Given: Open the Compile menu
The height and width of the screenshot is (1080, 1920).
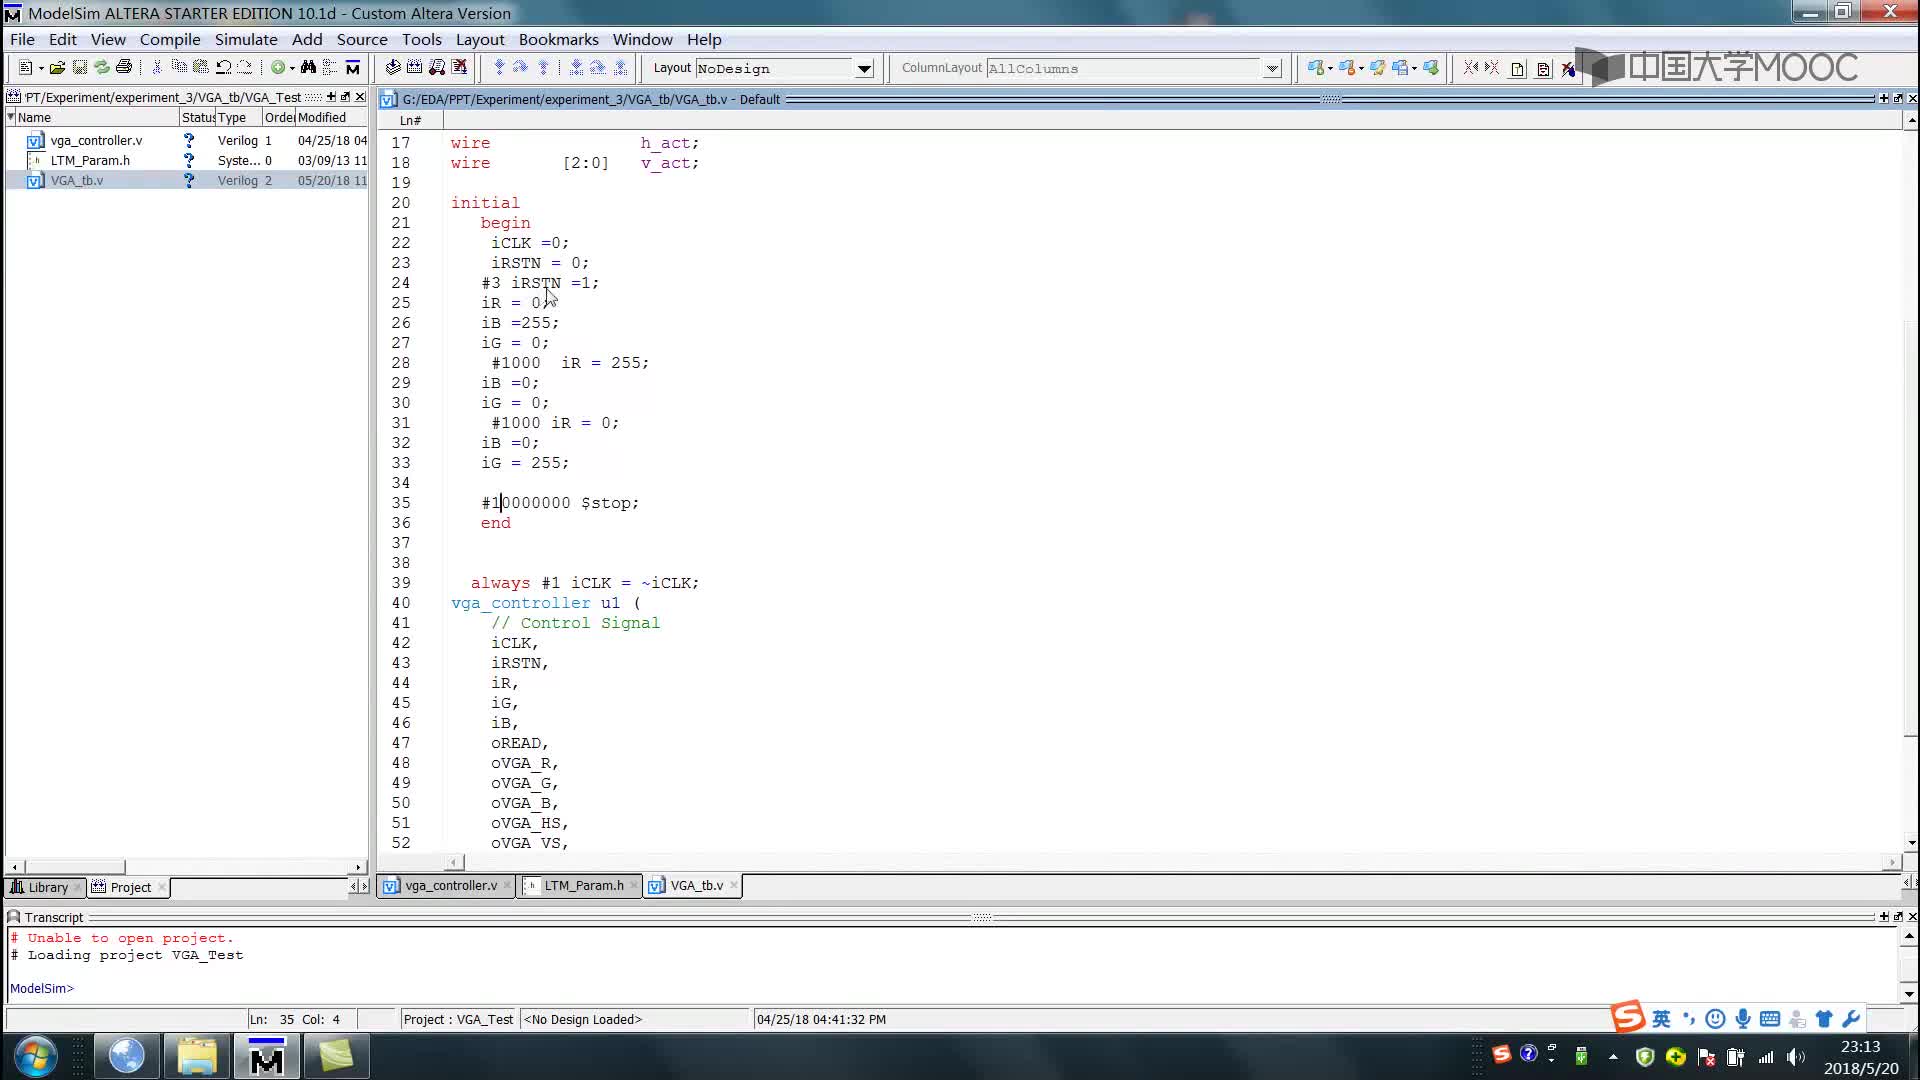Looking at the screenshot, I should tap(170, 39).
